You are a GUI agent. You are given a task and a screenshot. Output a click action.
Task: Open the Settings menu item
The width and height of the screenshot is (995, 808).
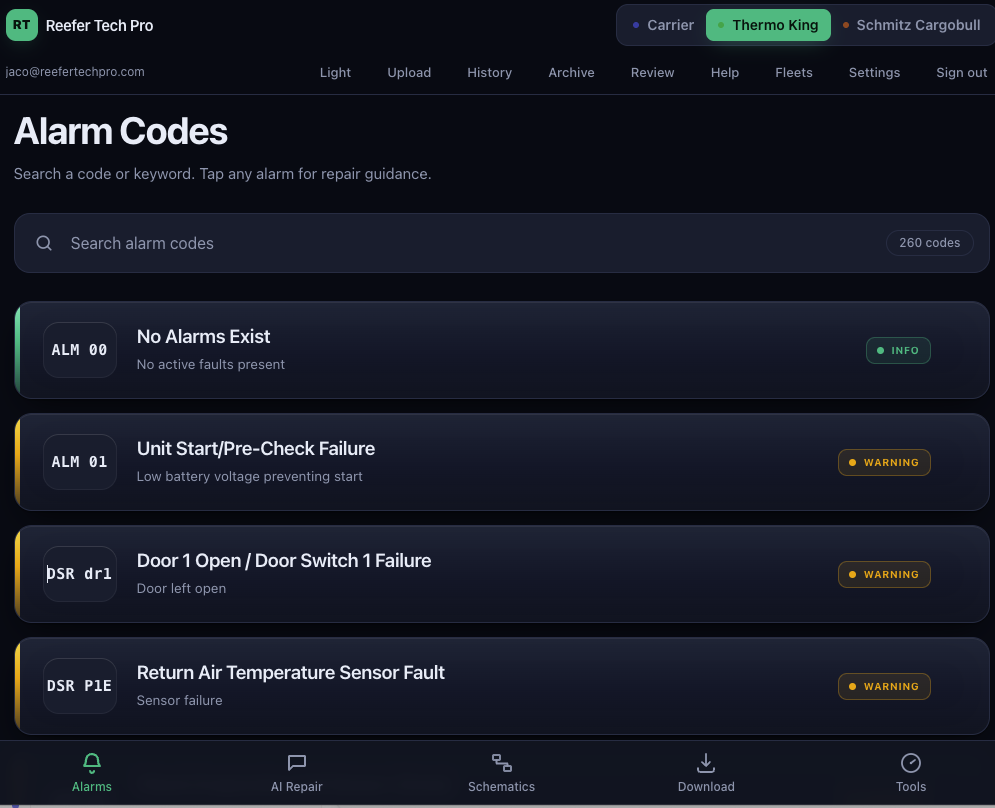[x=874, y=72]
